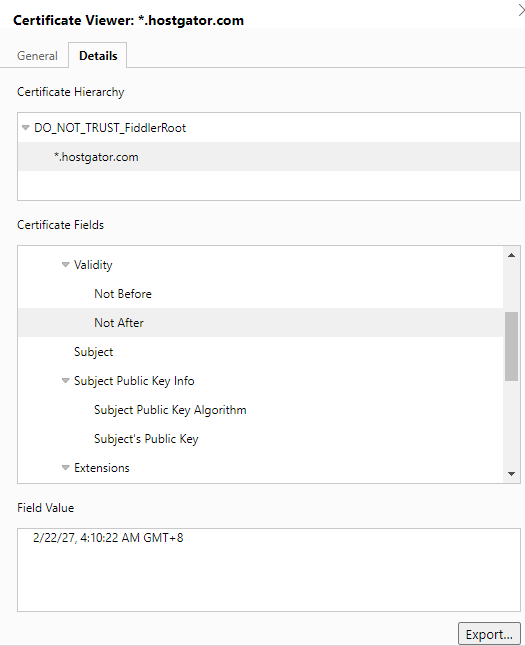The height and width of the screenshot is (646, 525).
Task: Collapse the Validity field arrow
Action: 66,264
